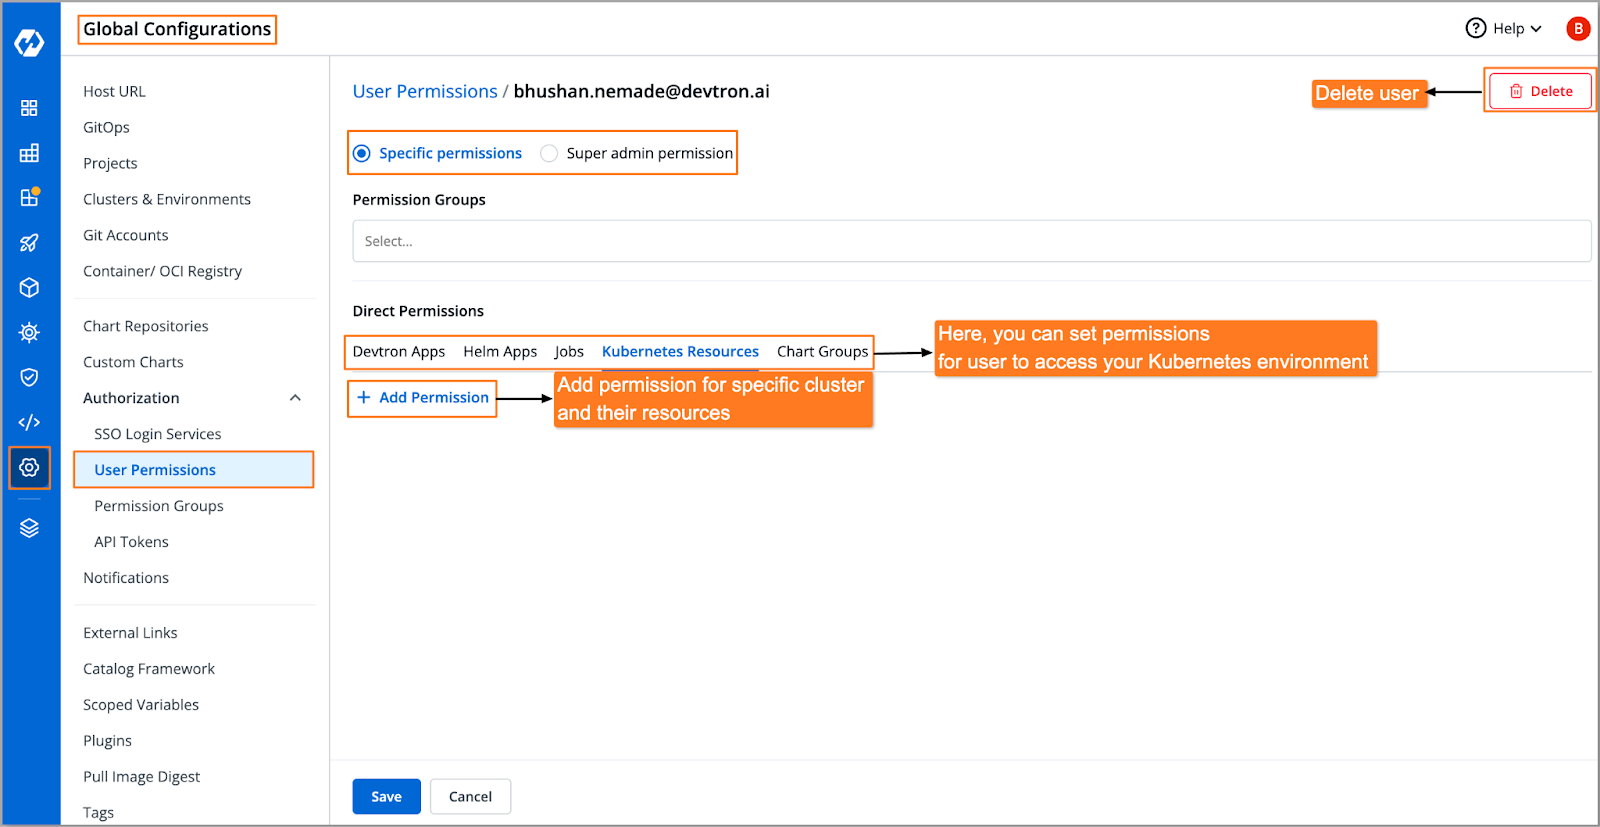The height and width of the screenshot is (827, 1600).
Task: Open the red B user avatar
Action: point(1578,28)
